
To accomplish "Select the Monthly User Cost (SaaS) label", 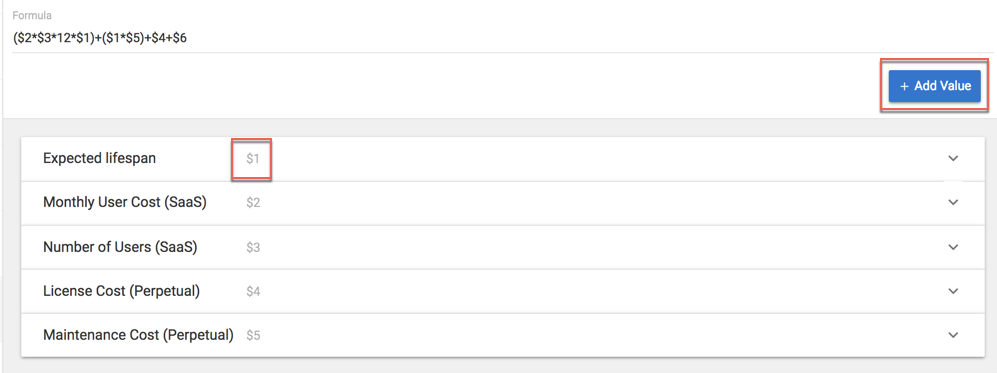I will 125,202.
